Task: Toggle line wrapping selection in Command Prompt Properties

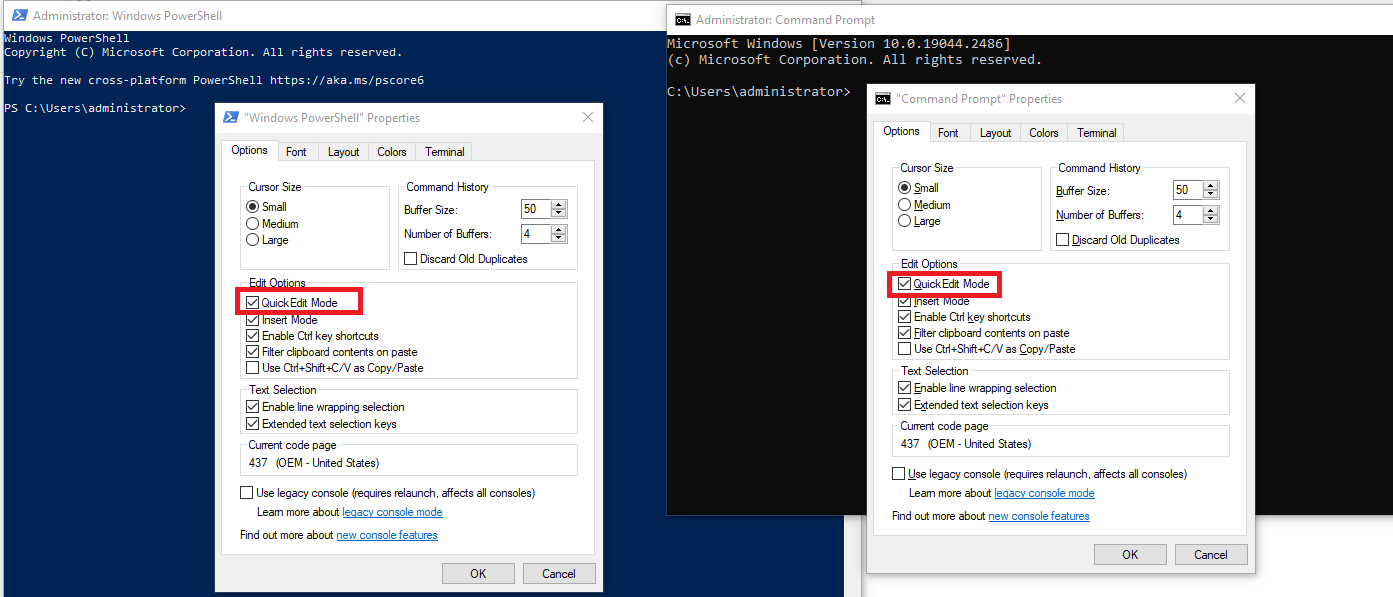Action: [905, 388]
